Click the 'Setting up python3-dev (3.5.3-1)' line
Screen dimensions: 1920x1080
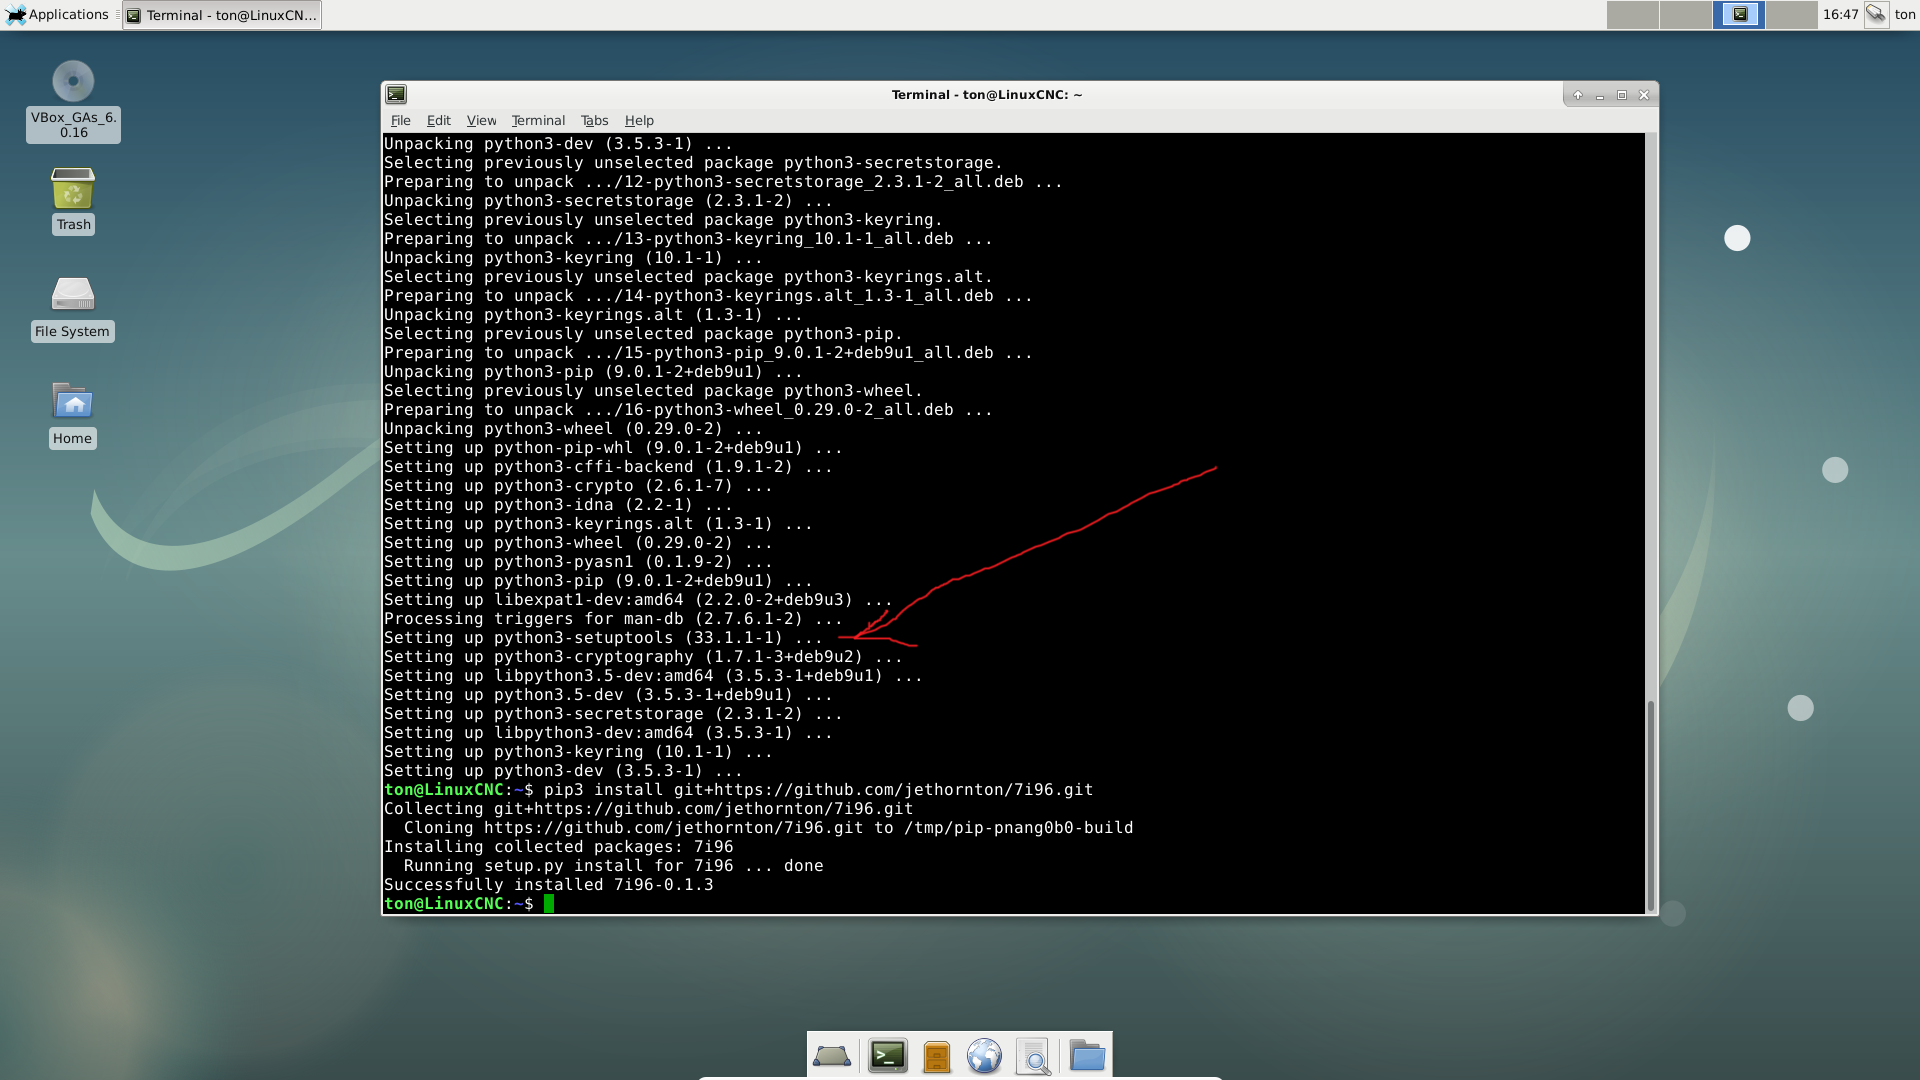(x=563, y=771)
